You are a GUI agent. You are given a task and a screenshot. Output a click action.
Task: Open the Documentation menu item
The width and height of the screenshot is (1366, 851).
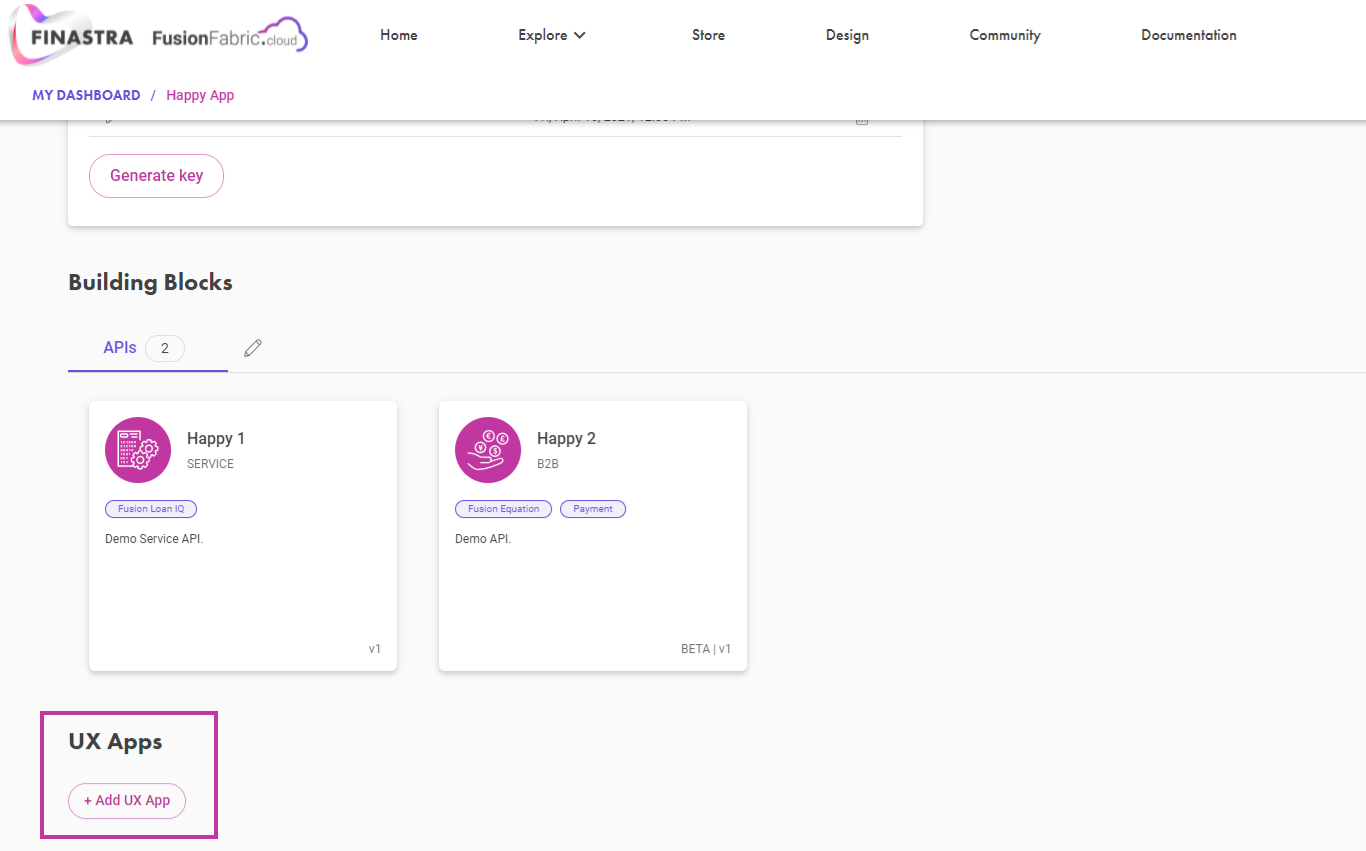coord(1189,35)
